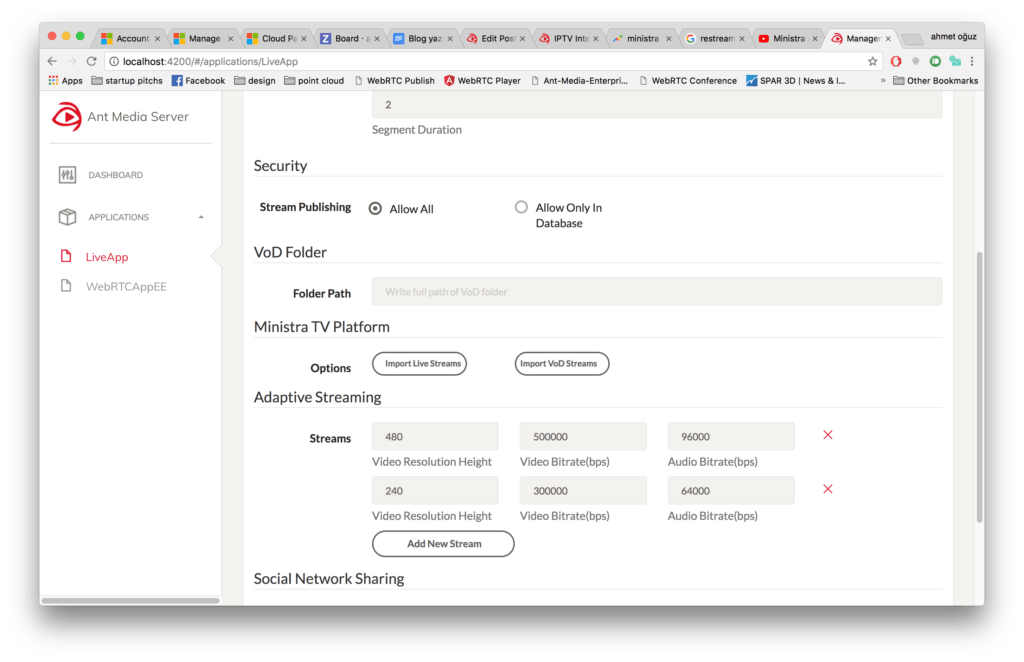Screen dimensions: 1024x662
Task: Open the SPAR 3D News bookmark
Action: click(795, 80)
